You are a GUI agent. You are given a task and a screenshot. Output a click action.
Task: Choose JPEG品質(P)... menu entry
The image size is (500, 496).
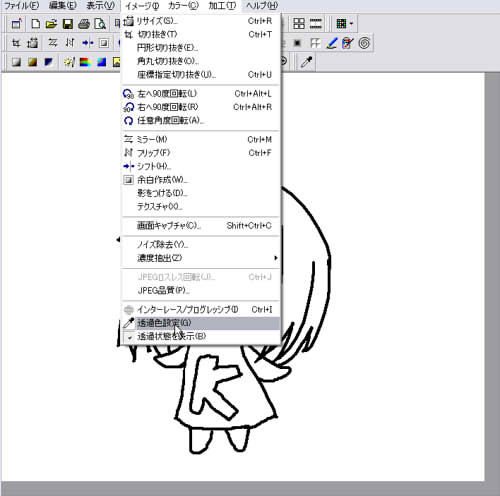(x=201, y=290)
